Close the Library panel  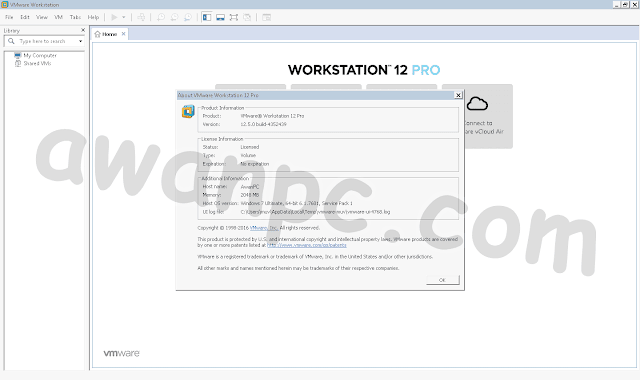click(83, 30)
